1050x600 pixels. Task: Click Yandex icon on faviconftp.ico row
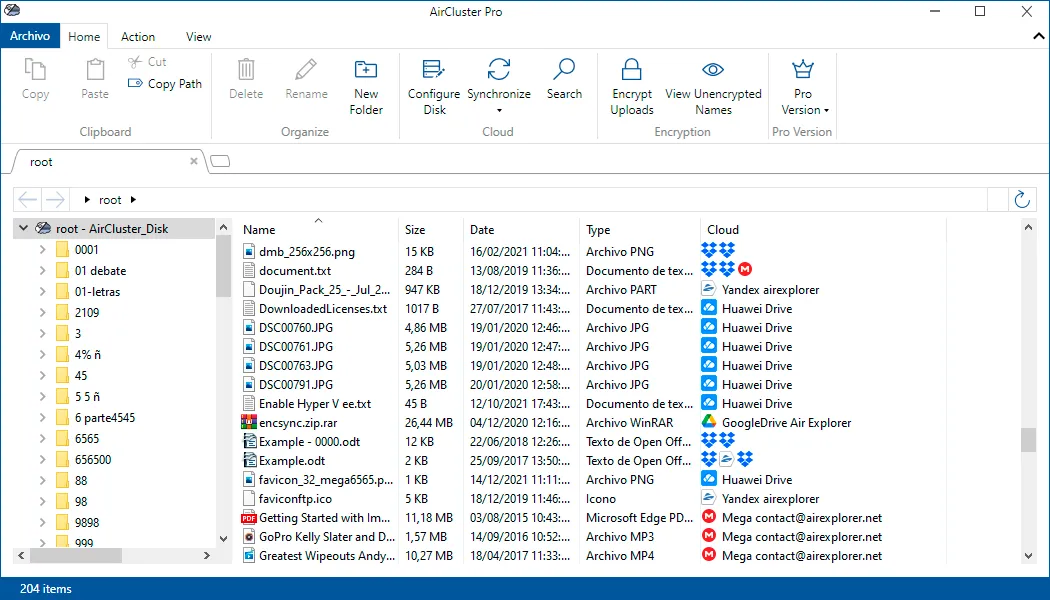pyautogui.click(x=708, y=498)
